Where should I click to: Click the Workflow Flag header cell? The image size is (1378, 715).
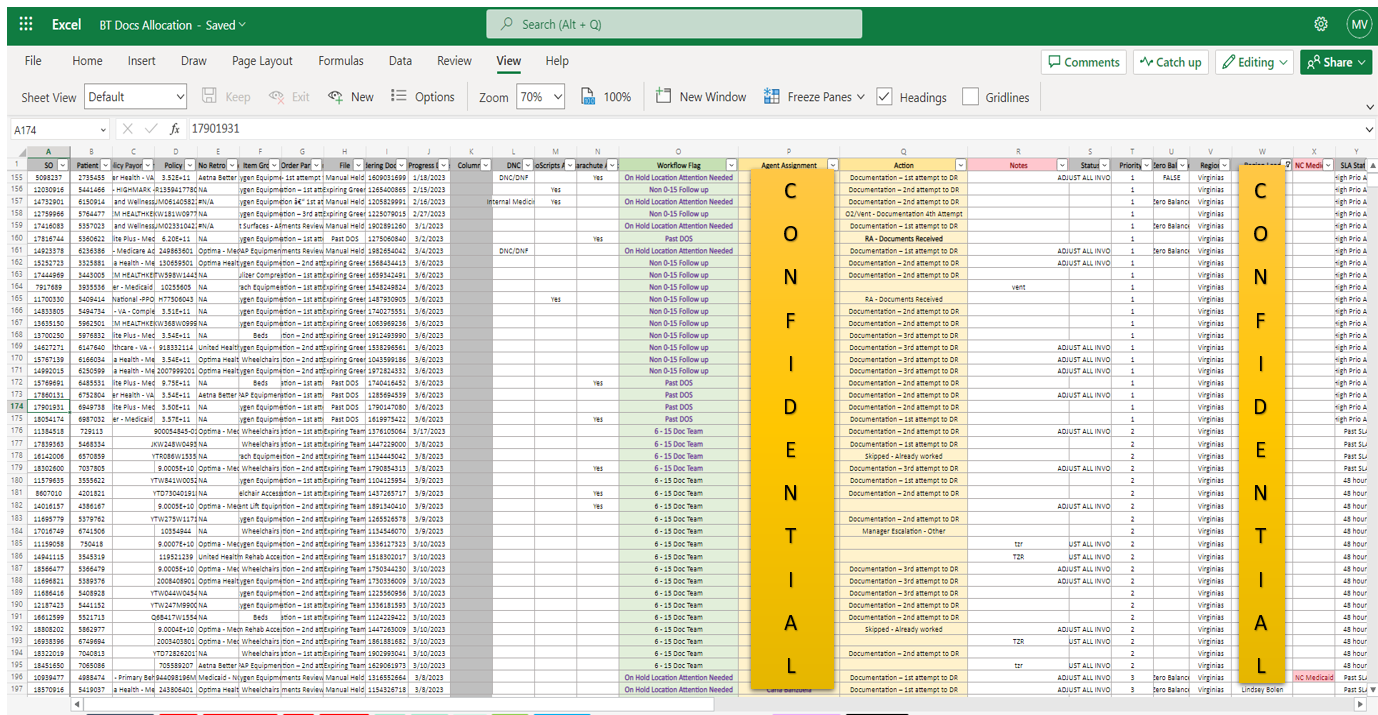[678, 165]
